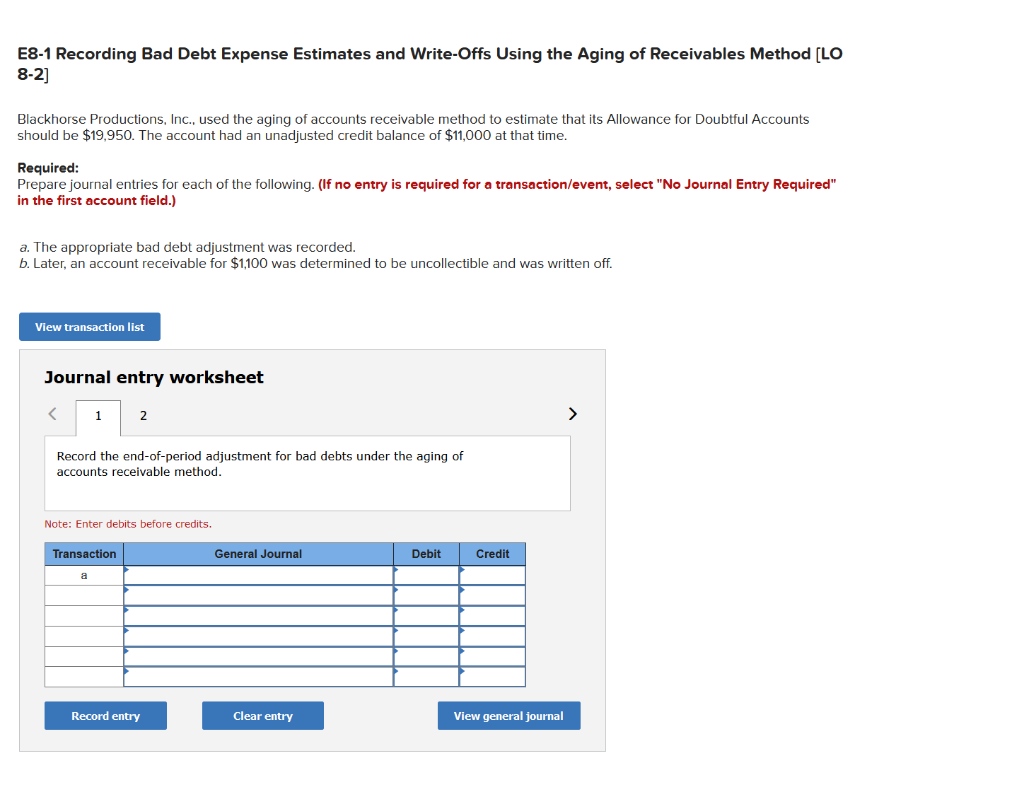Click the View transaction list button
The width and height of the screenshot is (1024, 792).
tap(89, 326)
